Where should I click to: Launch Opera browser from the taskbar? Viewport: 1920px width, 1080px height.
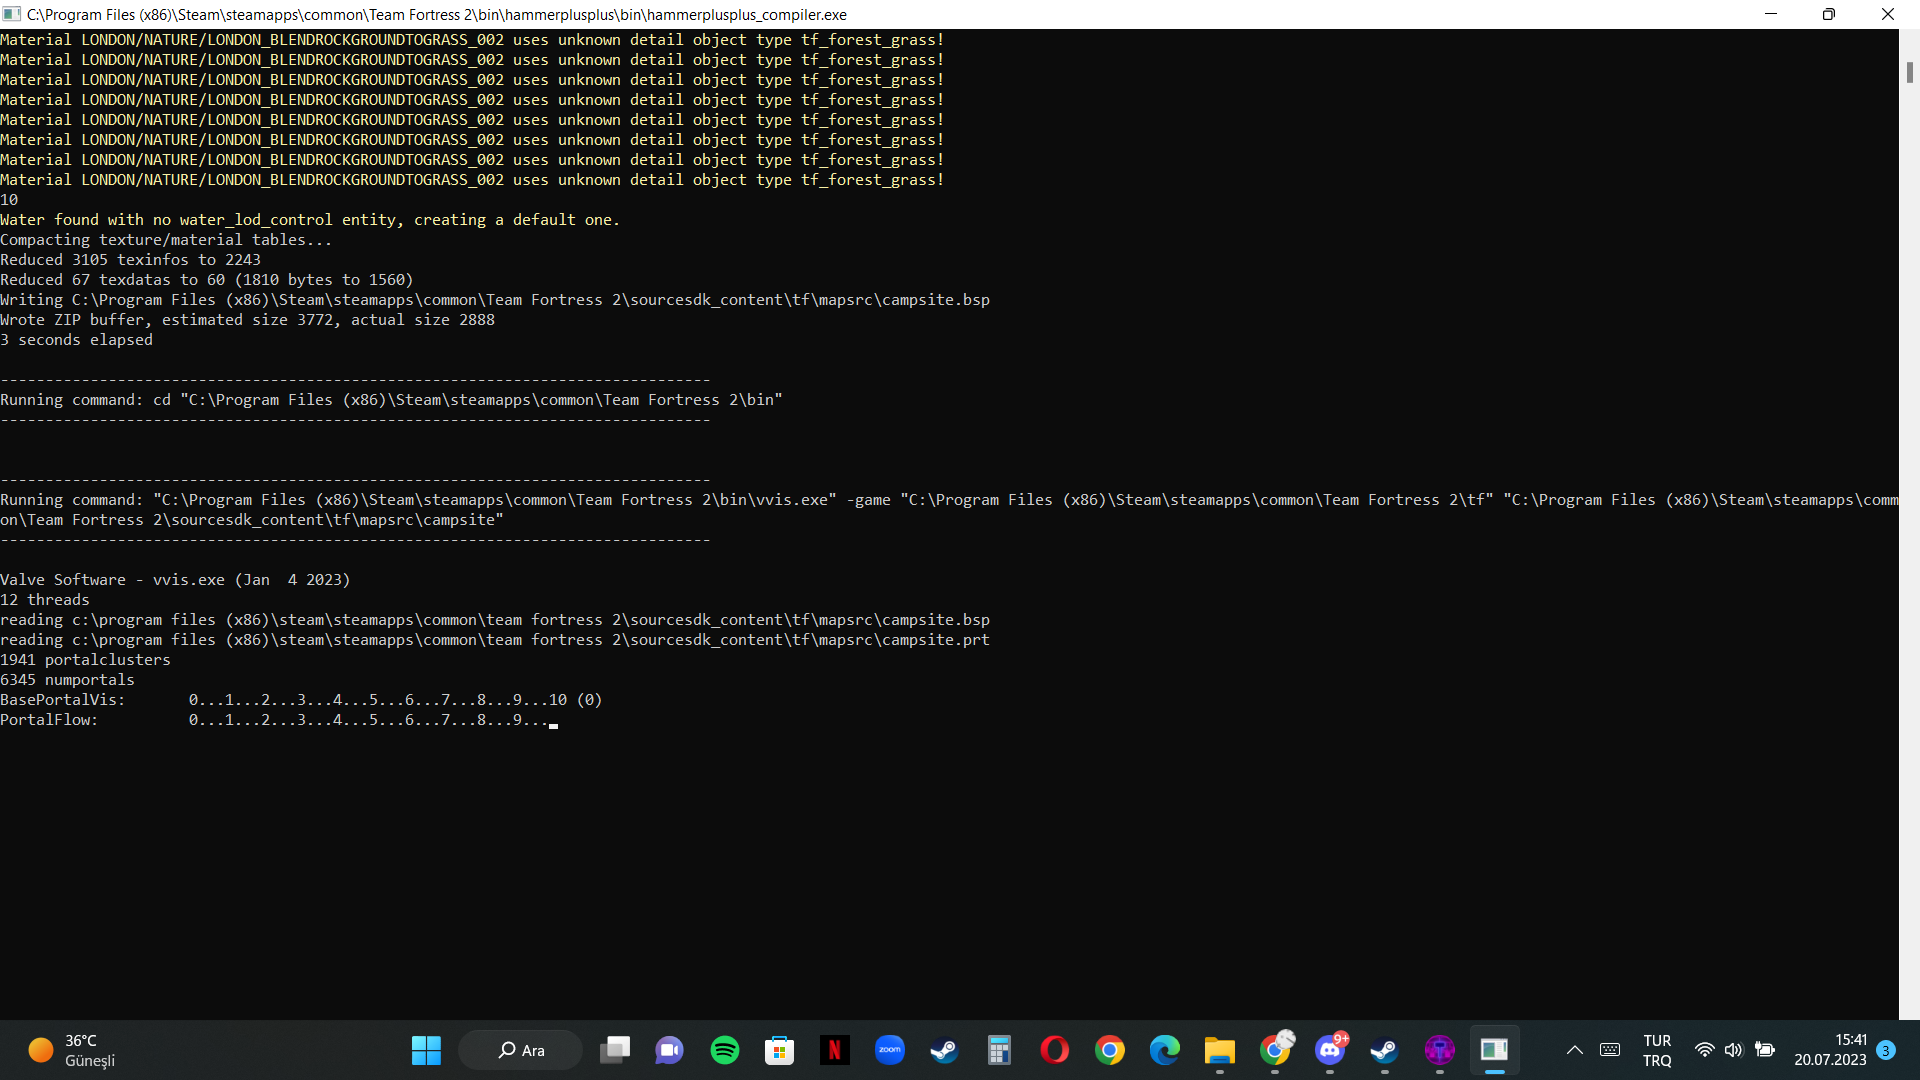tap(1054, 1050)
